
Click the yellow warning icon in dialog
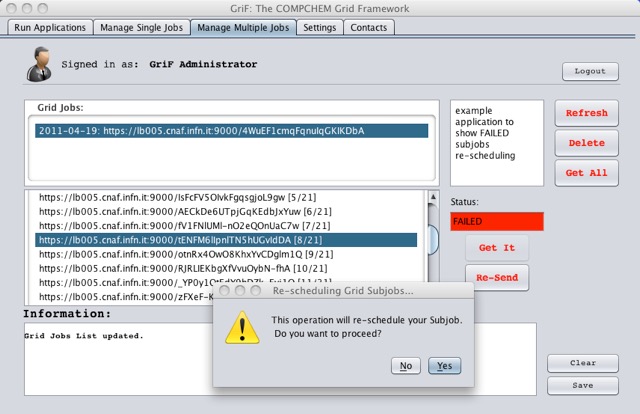pos(242,327)
